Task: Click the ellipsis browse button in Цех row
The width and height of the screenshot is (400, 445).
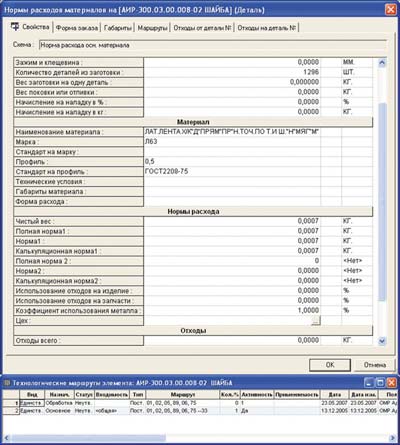Action: click(x=316, y=320)
